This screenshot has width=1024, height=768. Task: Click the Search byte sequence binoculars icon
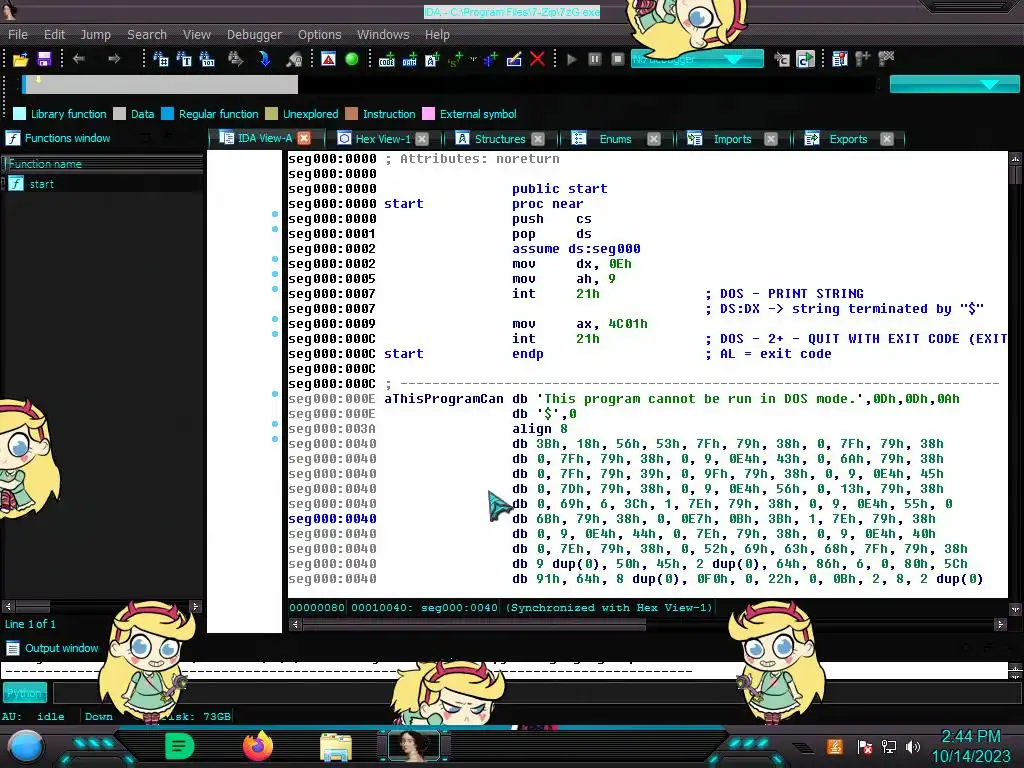pos(207,59)
